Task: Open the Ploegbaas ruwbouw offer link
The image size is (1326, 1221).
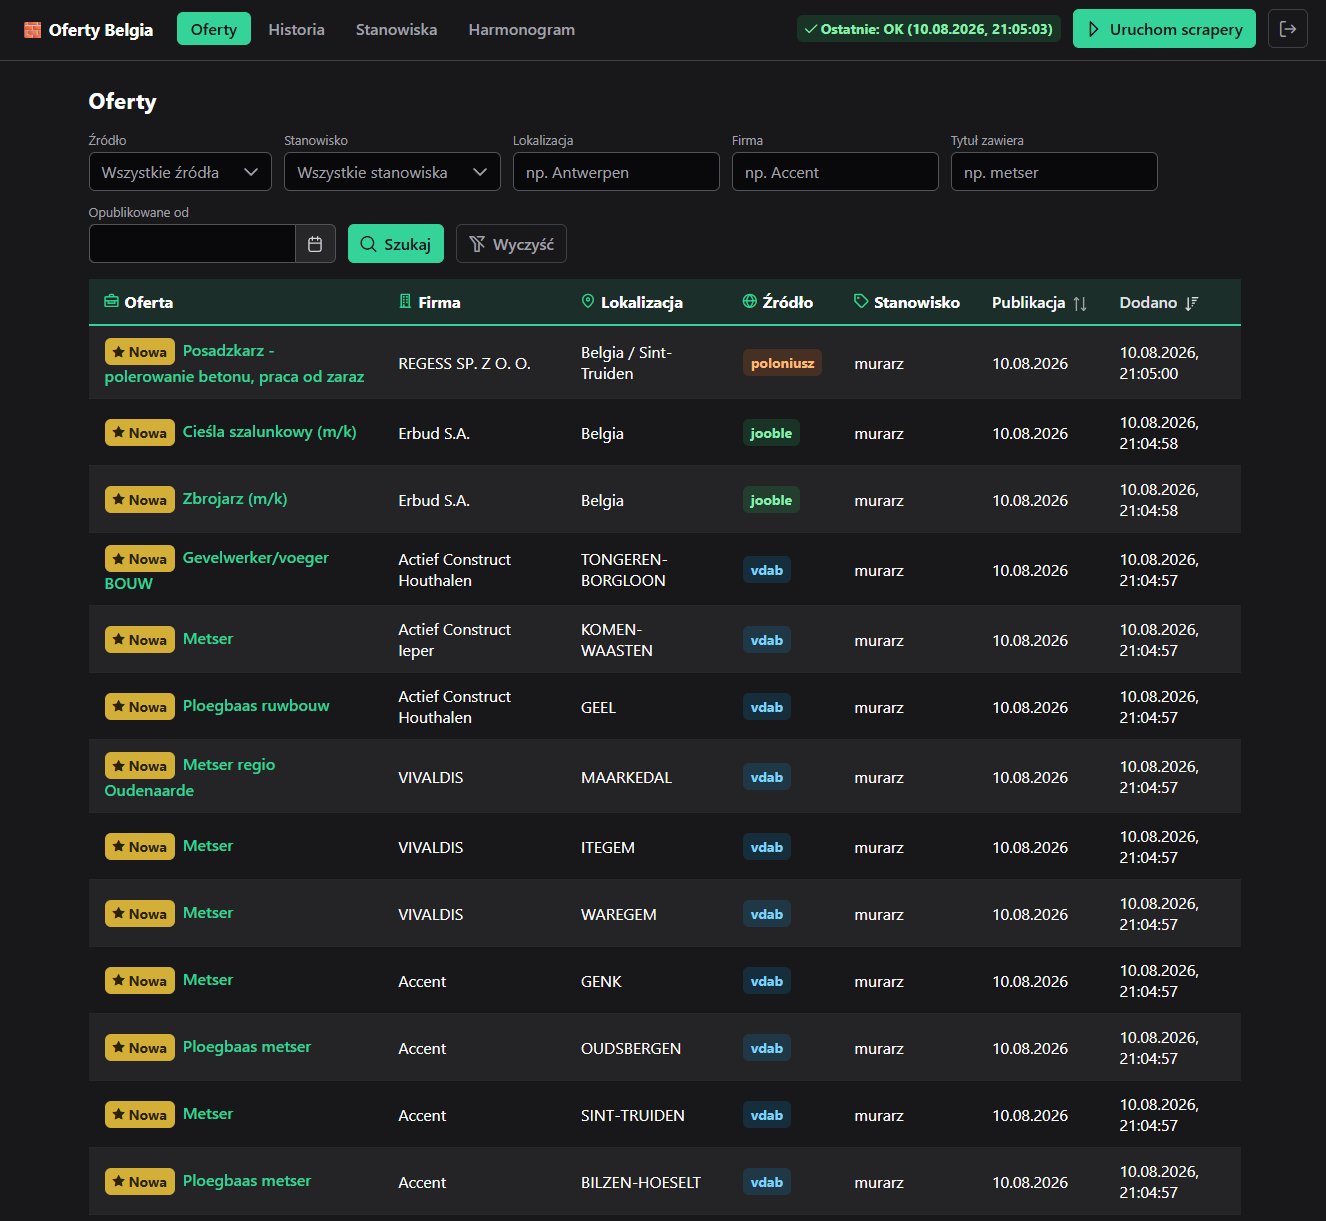Action: (256, 706)
